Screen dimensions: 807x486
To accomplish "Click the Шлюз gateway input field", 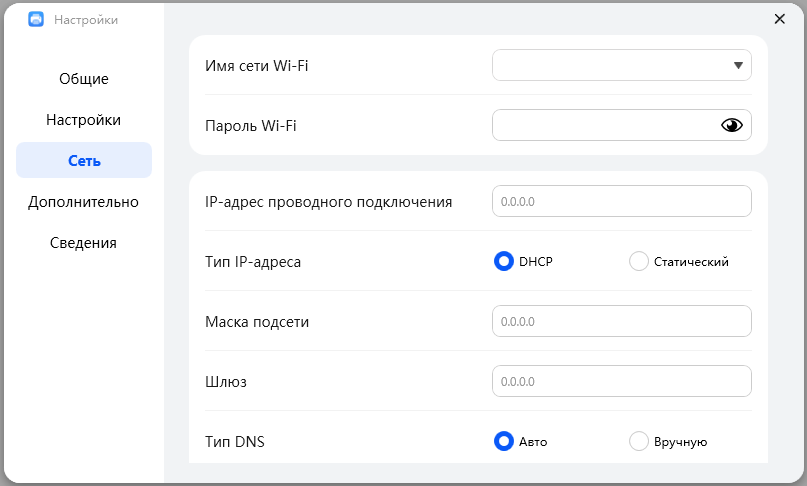I will (621, 381).
